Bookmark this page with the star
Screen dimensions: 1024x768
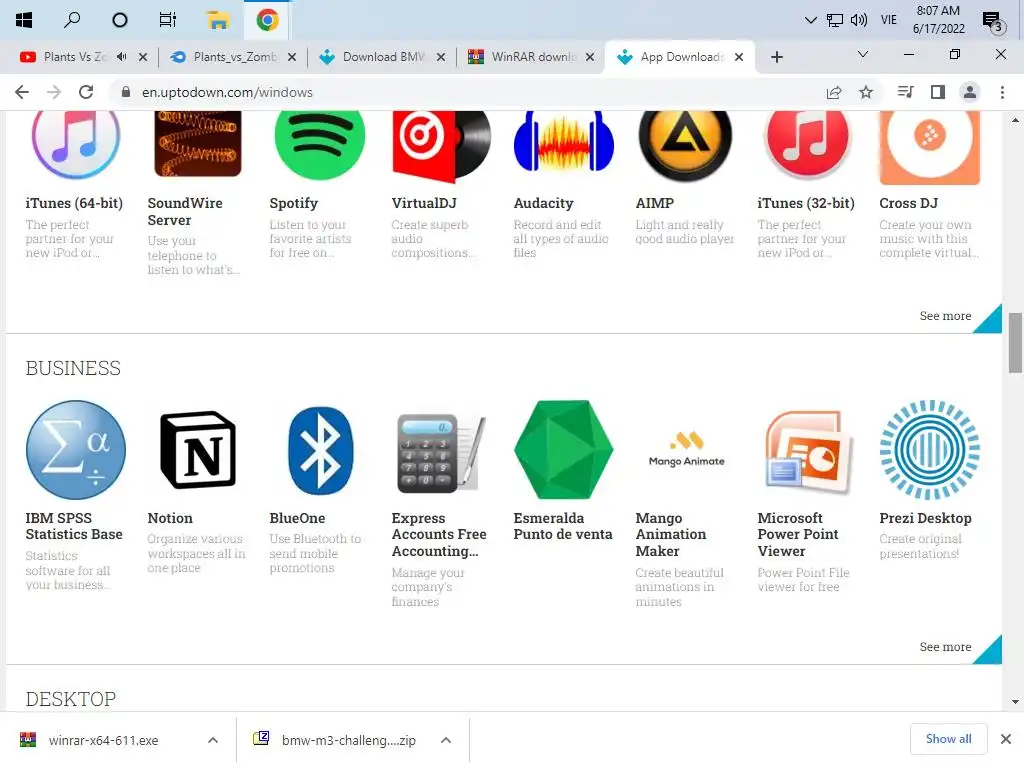pos(866,92)
